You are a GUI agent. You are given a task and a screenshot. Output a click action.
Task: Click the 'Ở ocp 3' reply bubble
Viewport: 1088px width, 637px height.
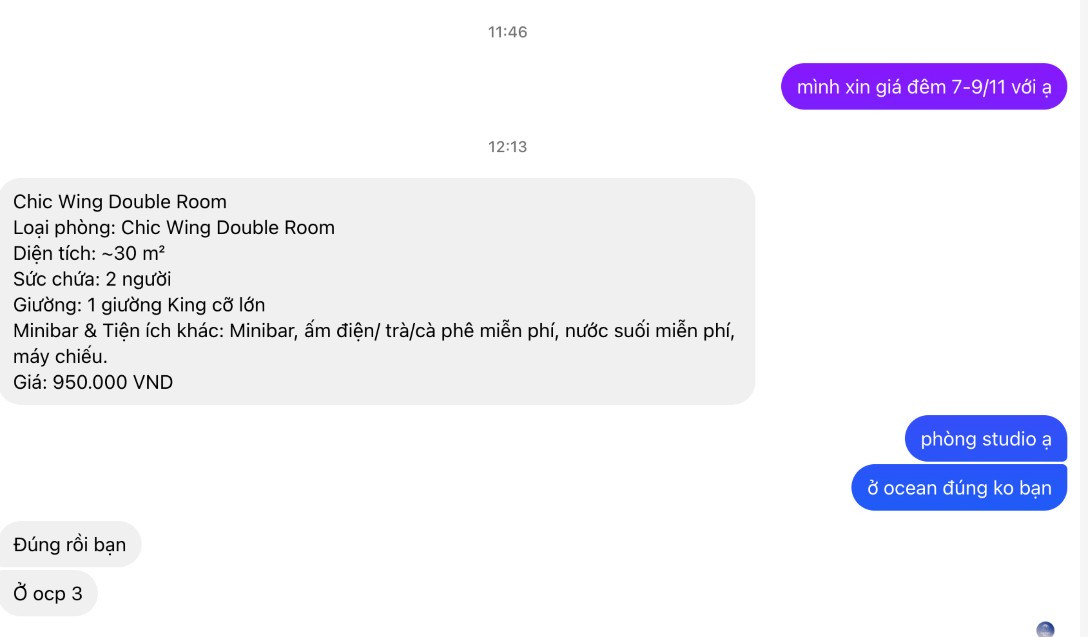click(x=48, y=593)
